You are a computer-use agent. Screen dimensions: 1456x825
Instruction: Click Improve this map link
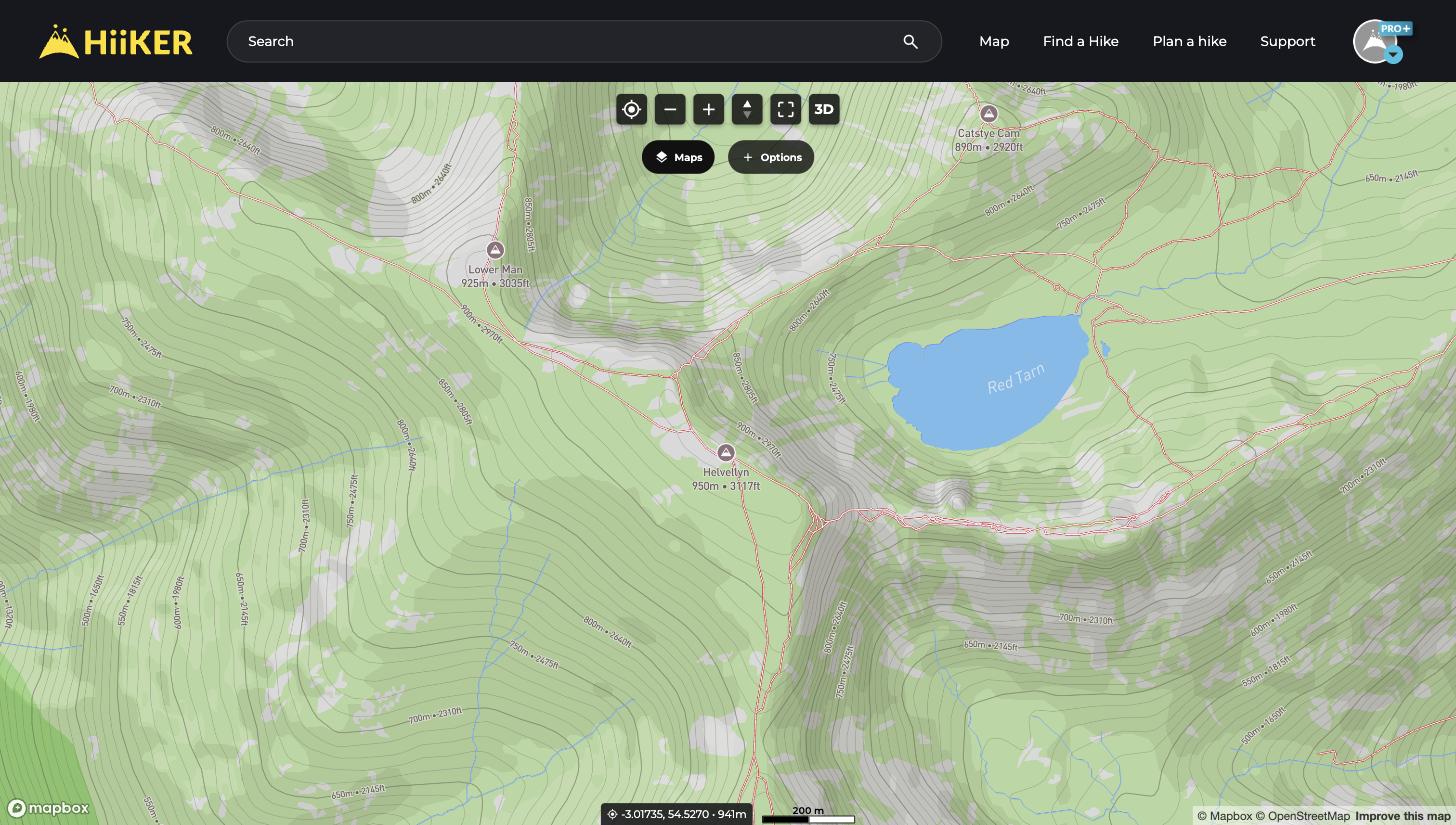[x=1403, y=816]
